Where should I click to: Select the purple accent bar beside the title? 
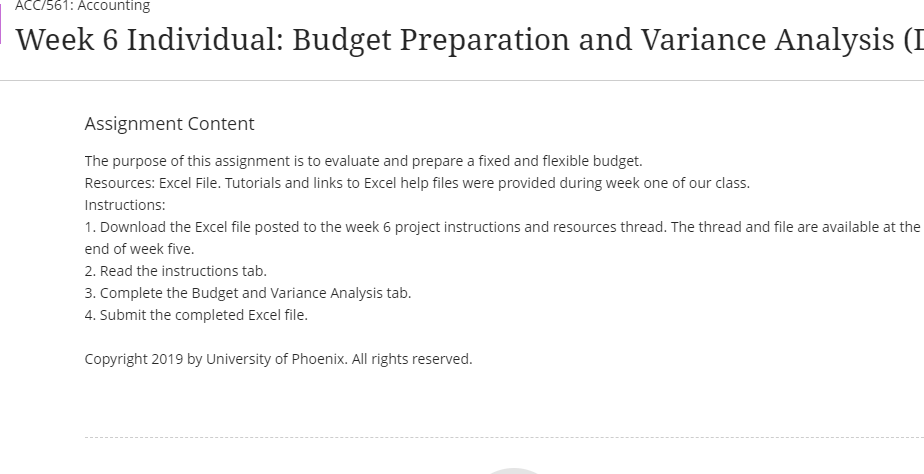pos(1,24)
